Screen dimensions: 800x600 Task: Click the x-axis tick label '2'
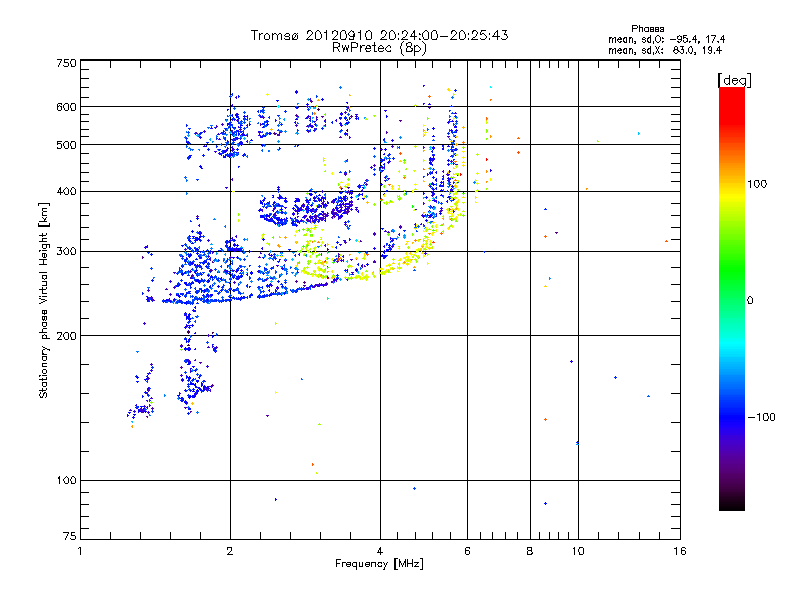coord(230,551)
